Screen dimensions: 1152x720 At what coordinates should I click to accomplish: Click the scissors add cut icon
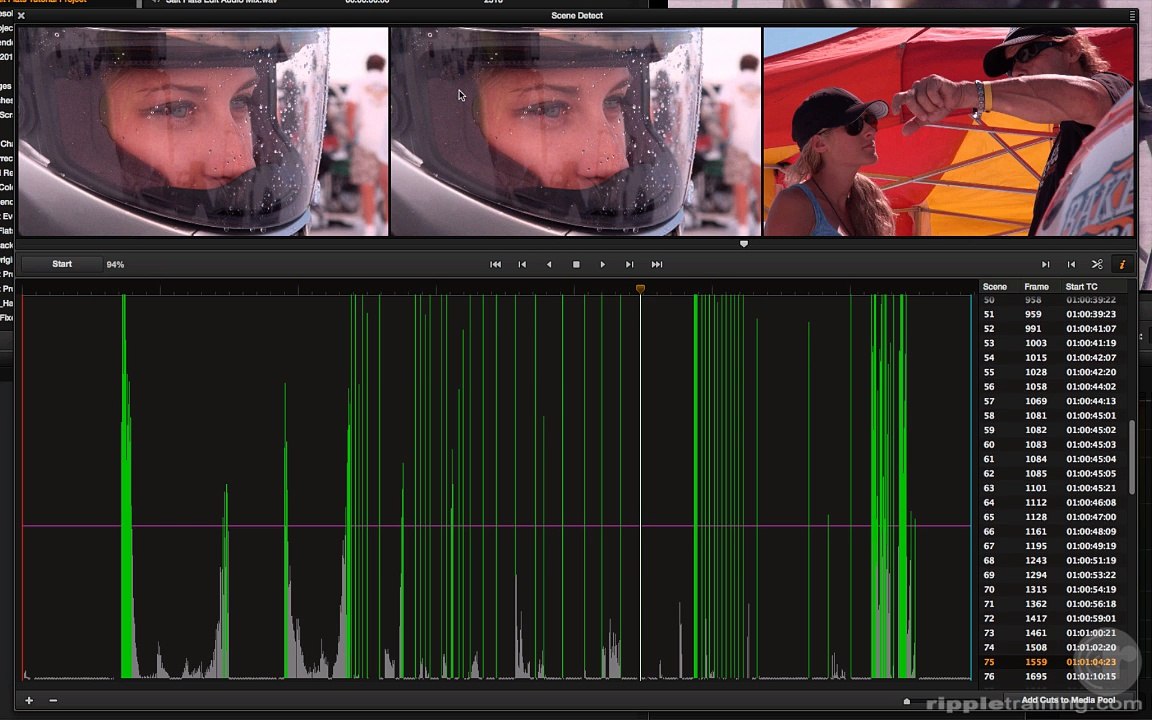pyautogui.click(x=1097, y=264)
